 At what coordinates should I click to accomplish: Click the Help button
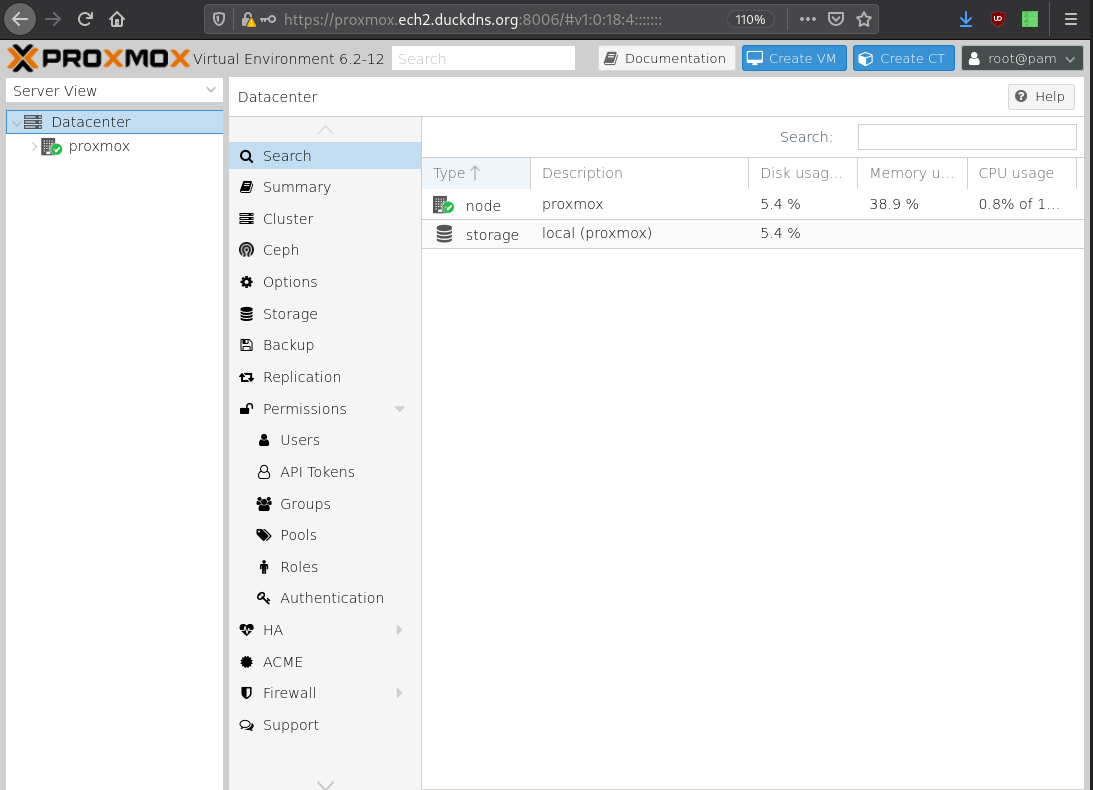pos(1041,96)
